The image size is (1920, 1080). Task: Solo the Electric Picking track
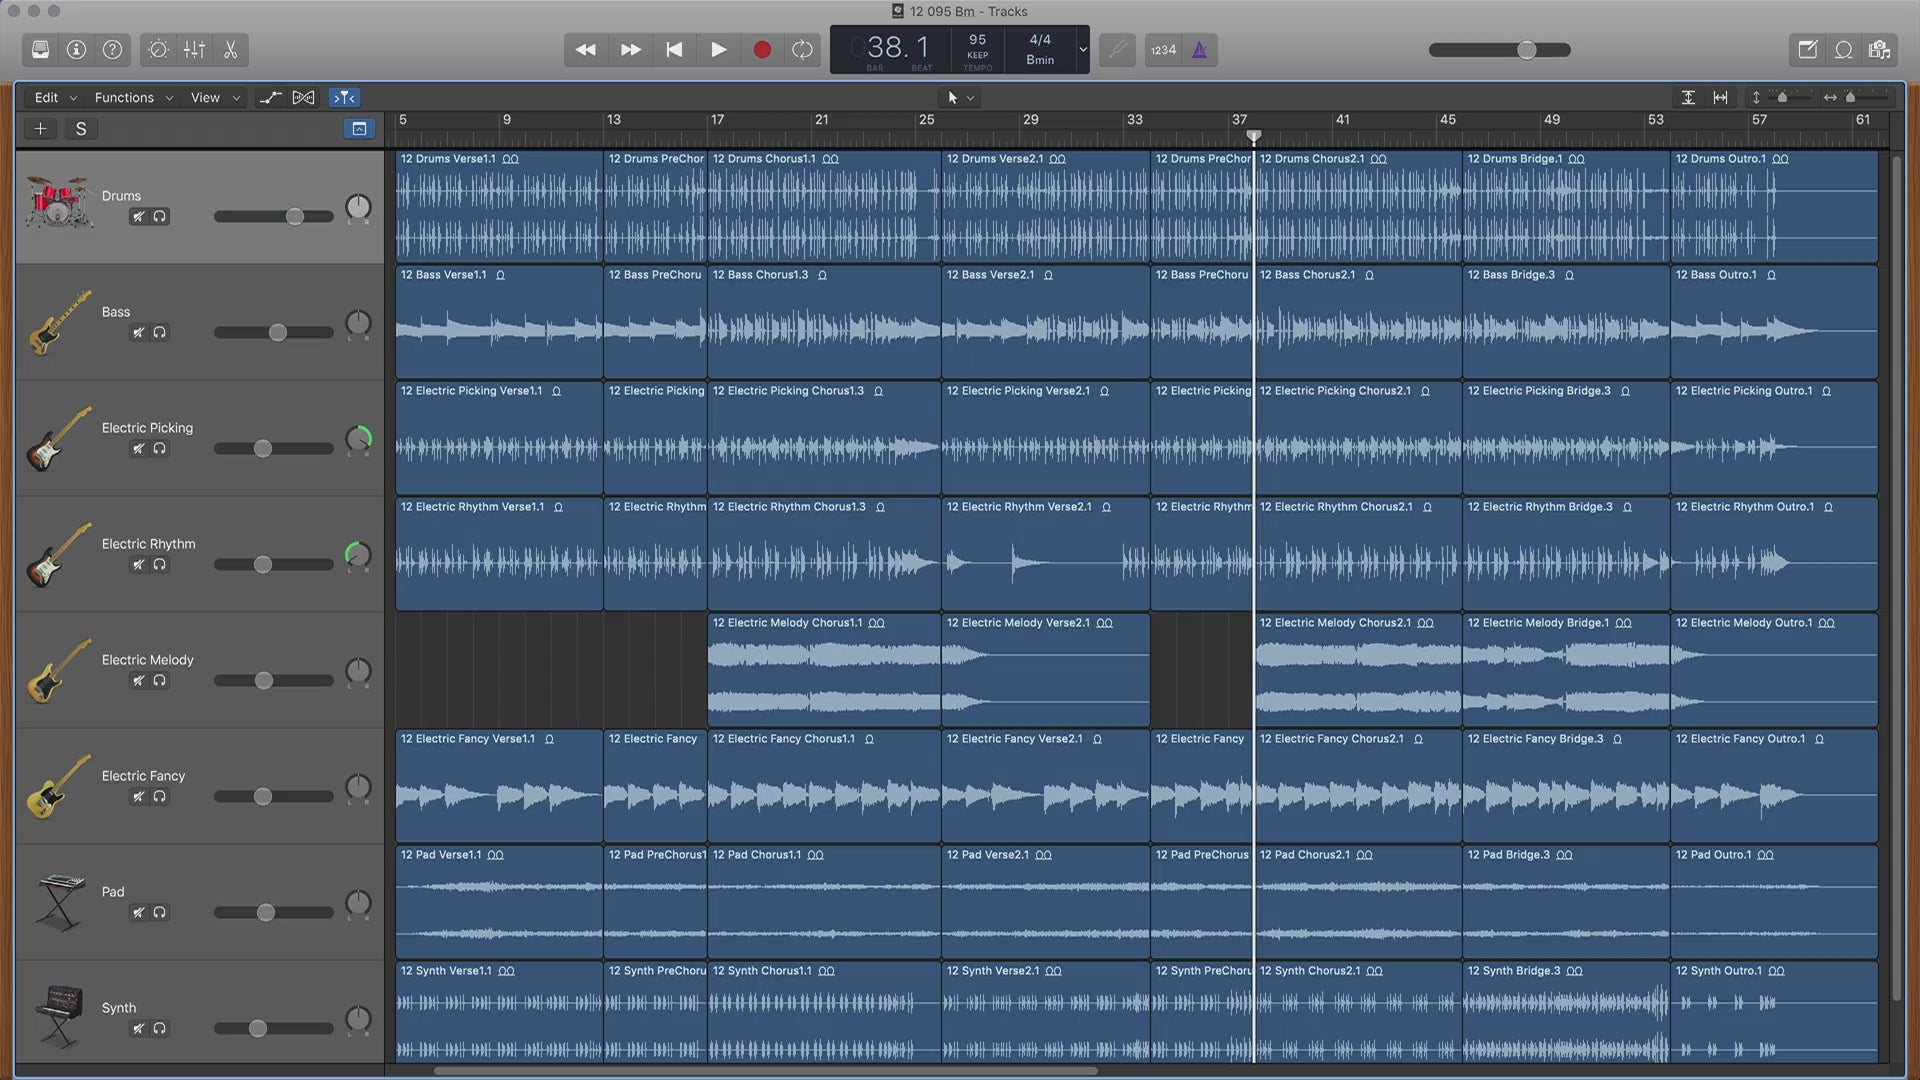point(160,449)
